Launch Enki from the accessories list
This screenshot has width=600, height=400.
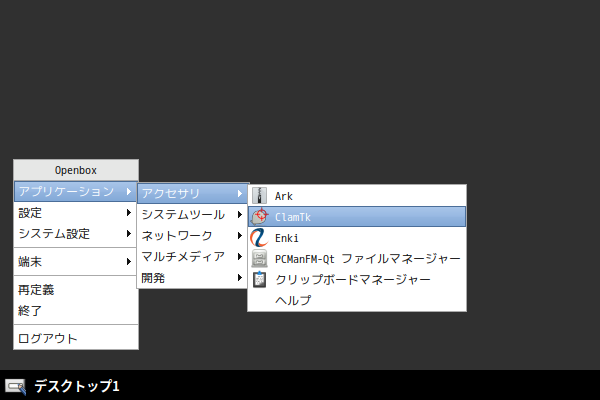tap(357, 238)
